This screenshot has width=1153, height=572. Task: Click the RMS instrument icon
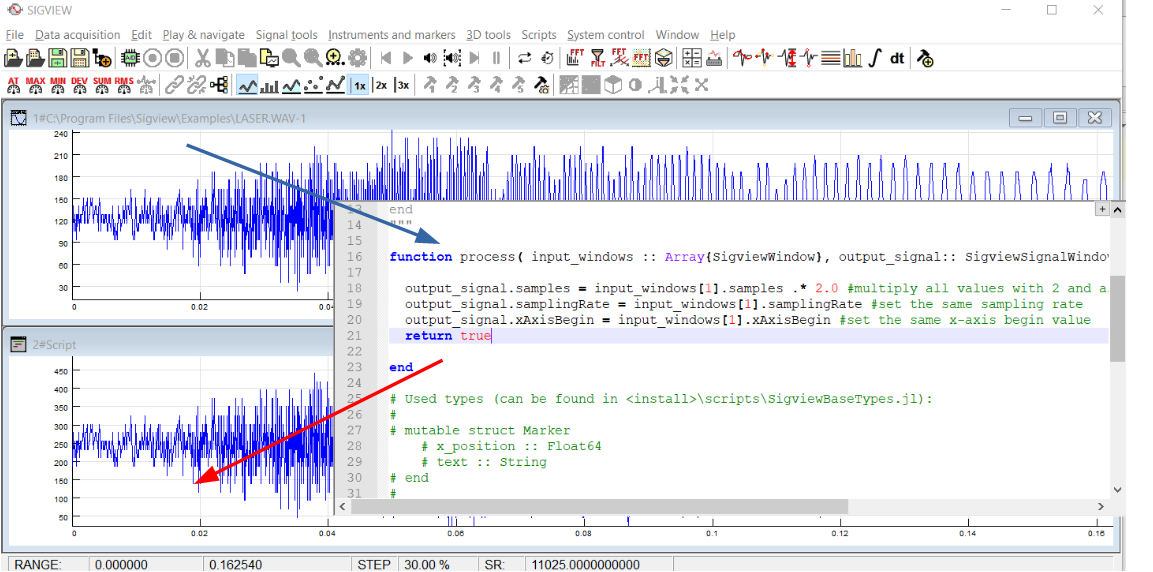(x=124, y=84)
